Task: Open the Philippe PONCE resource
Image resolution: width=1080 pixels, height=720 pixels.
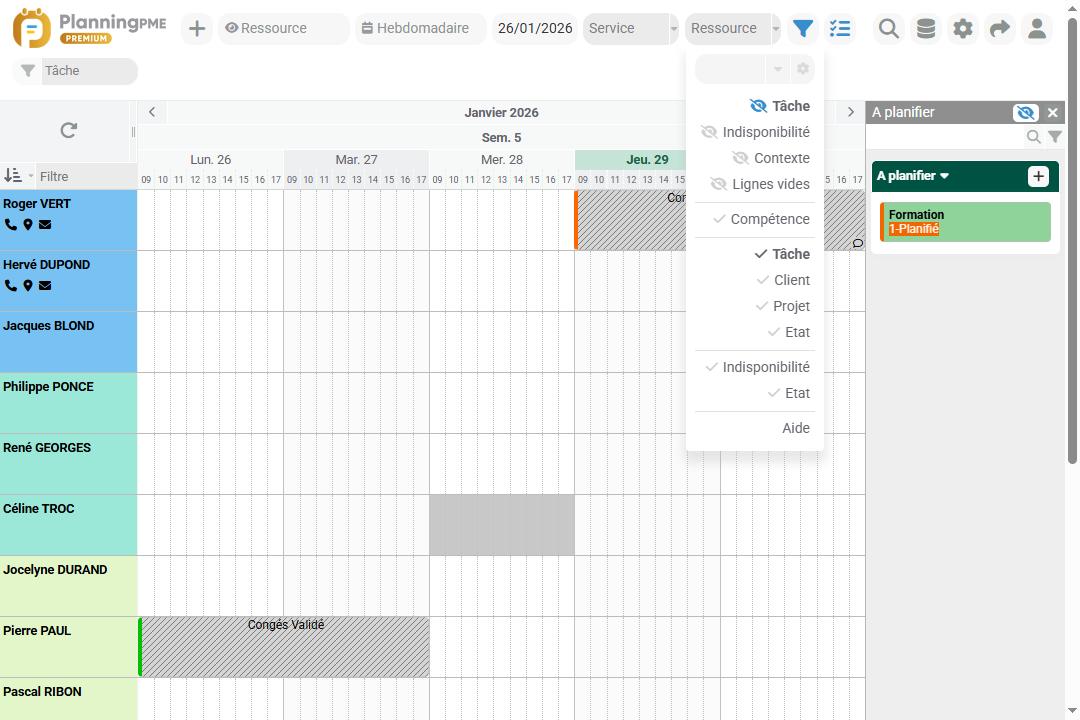Action: (x=68, y=403)
